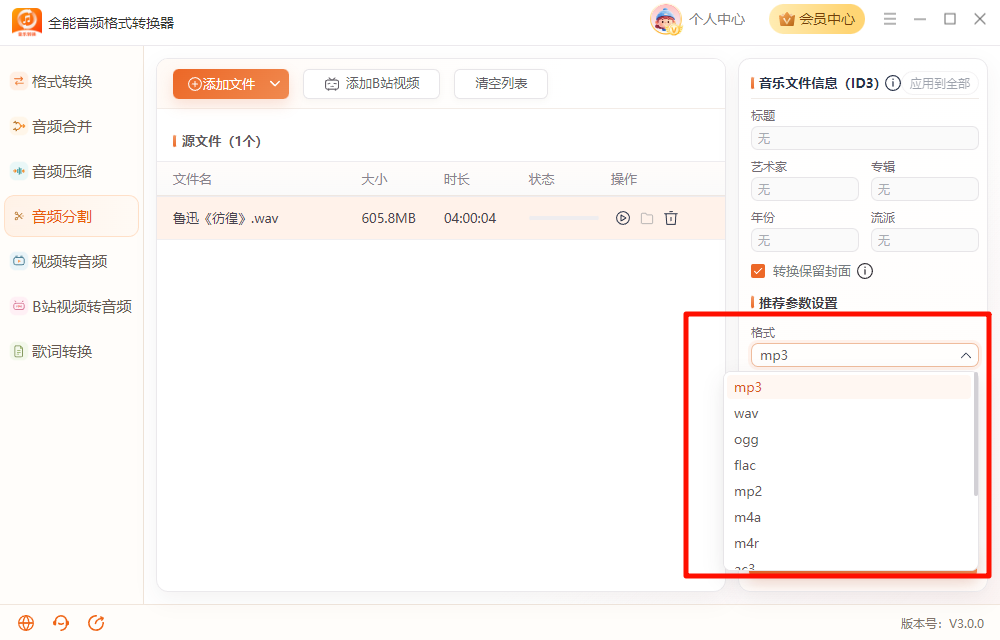This screenshot has height=640, width=1000.
Task: Open 格式转换 in the sidebar
Action: [71, 82]
